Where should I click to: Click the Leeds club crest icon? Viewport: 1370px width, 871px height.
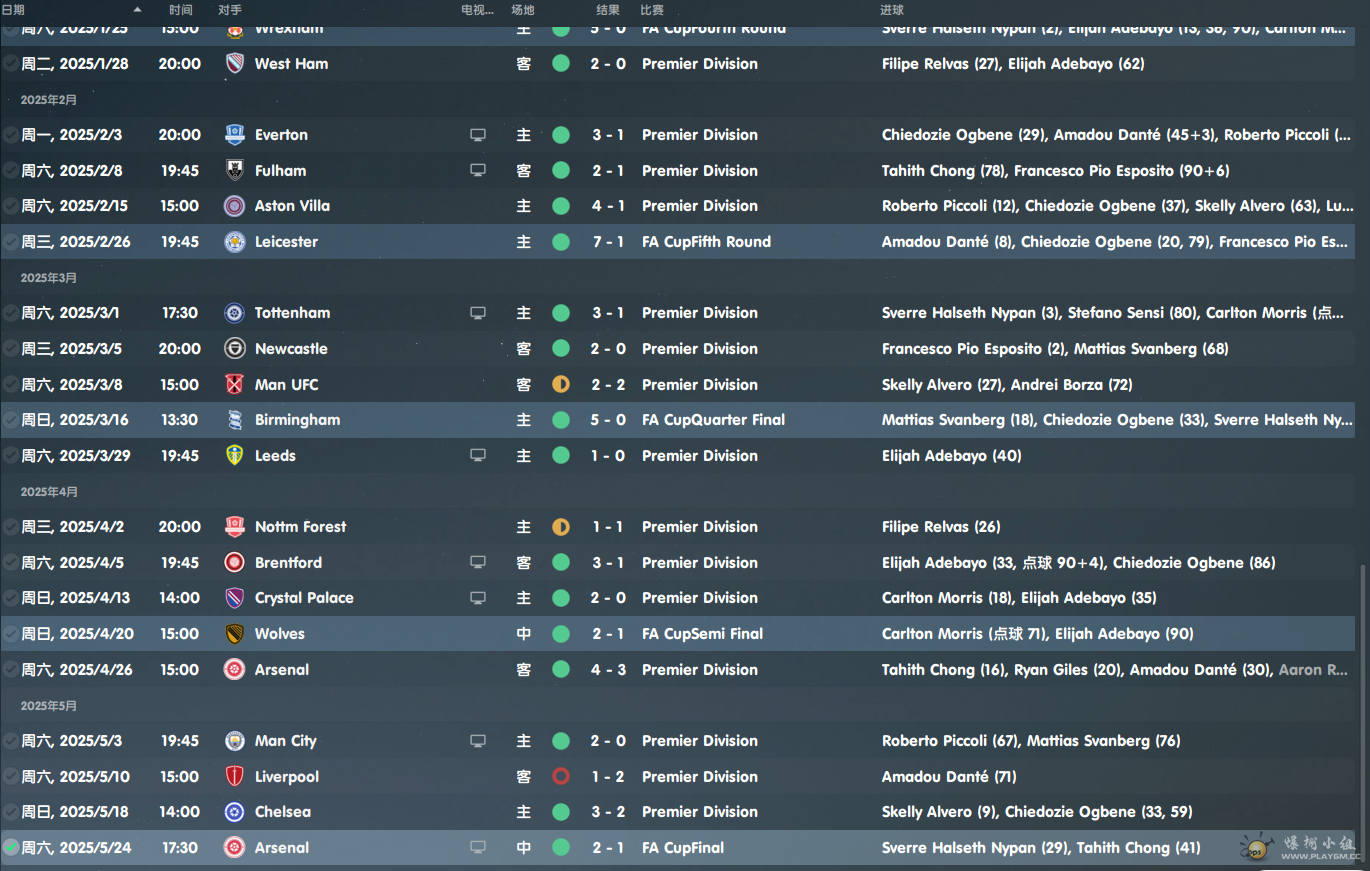[235, 456]
